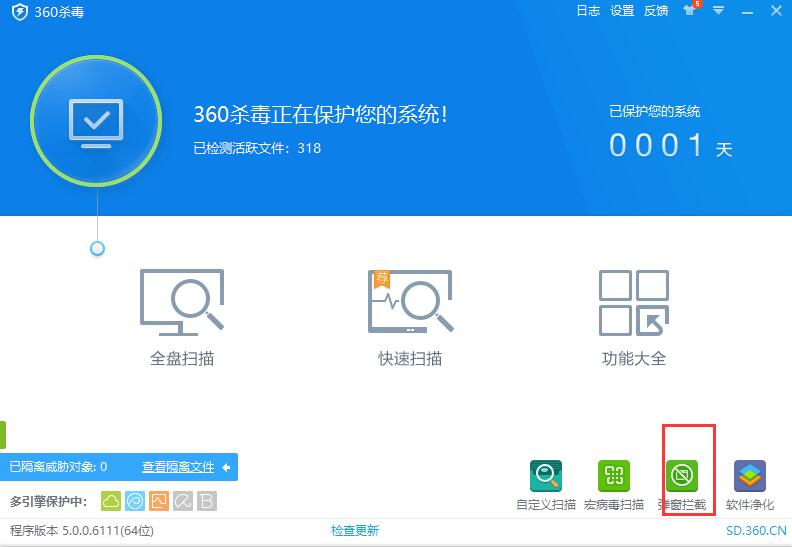Collapse the quarantine bar arrow
Viewport: 792px width, 547px height.
click(226, 467)
